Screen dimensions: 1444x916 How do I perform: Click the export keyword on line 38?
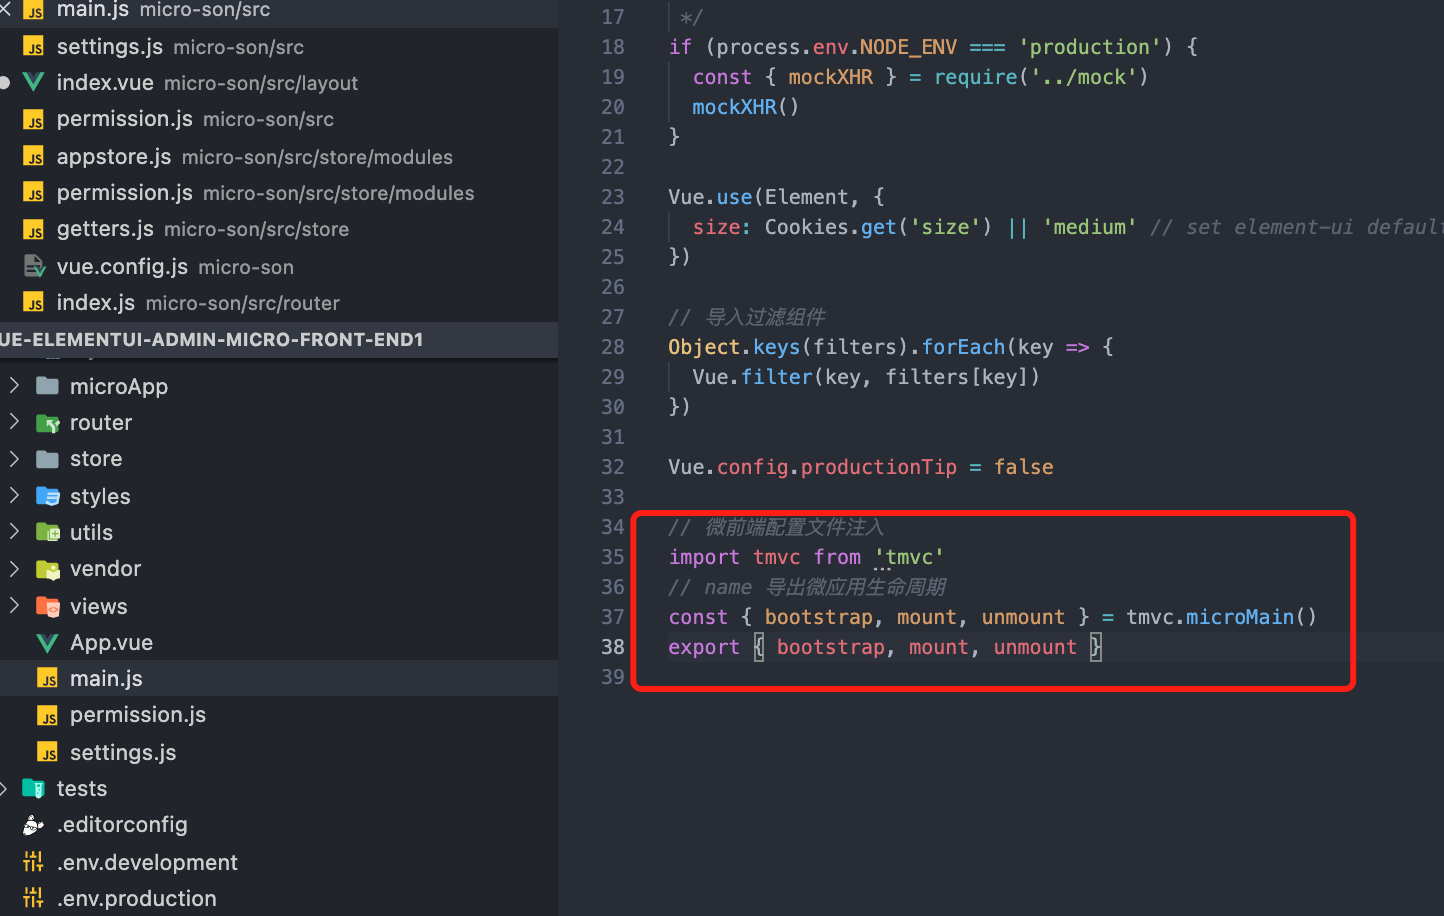tap(704, 647)
